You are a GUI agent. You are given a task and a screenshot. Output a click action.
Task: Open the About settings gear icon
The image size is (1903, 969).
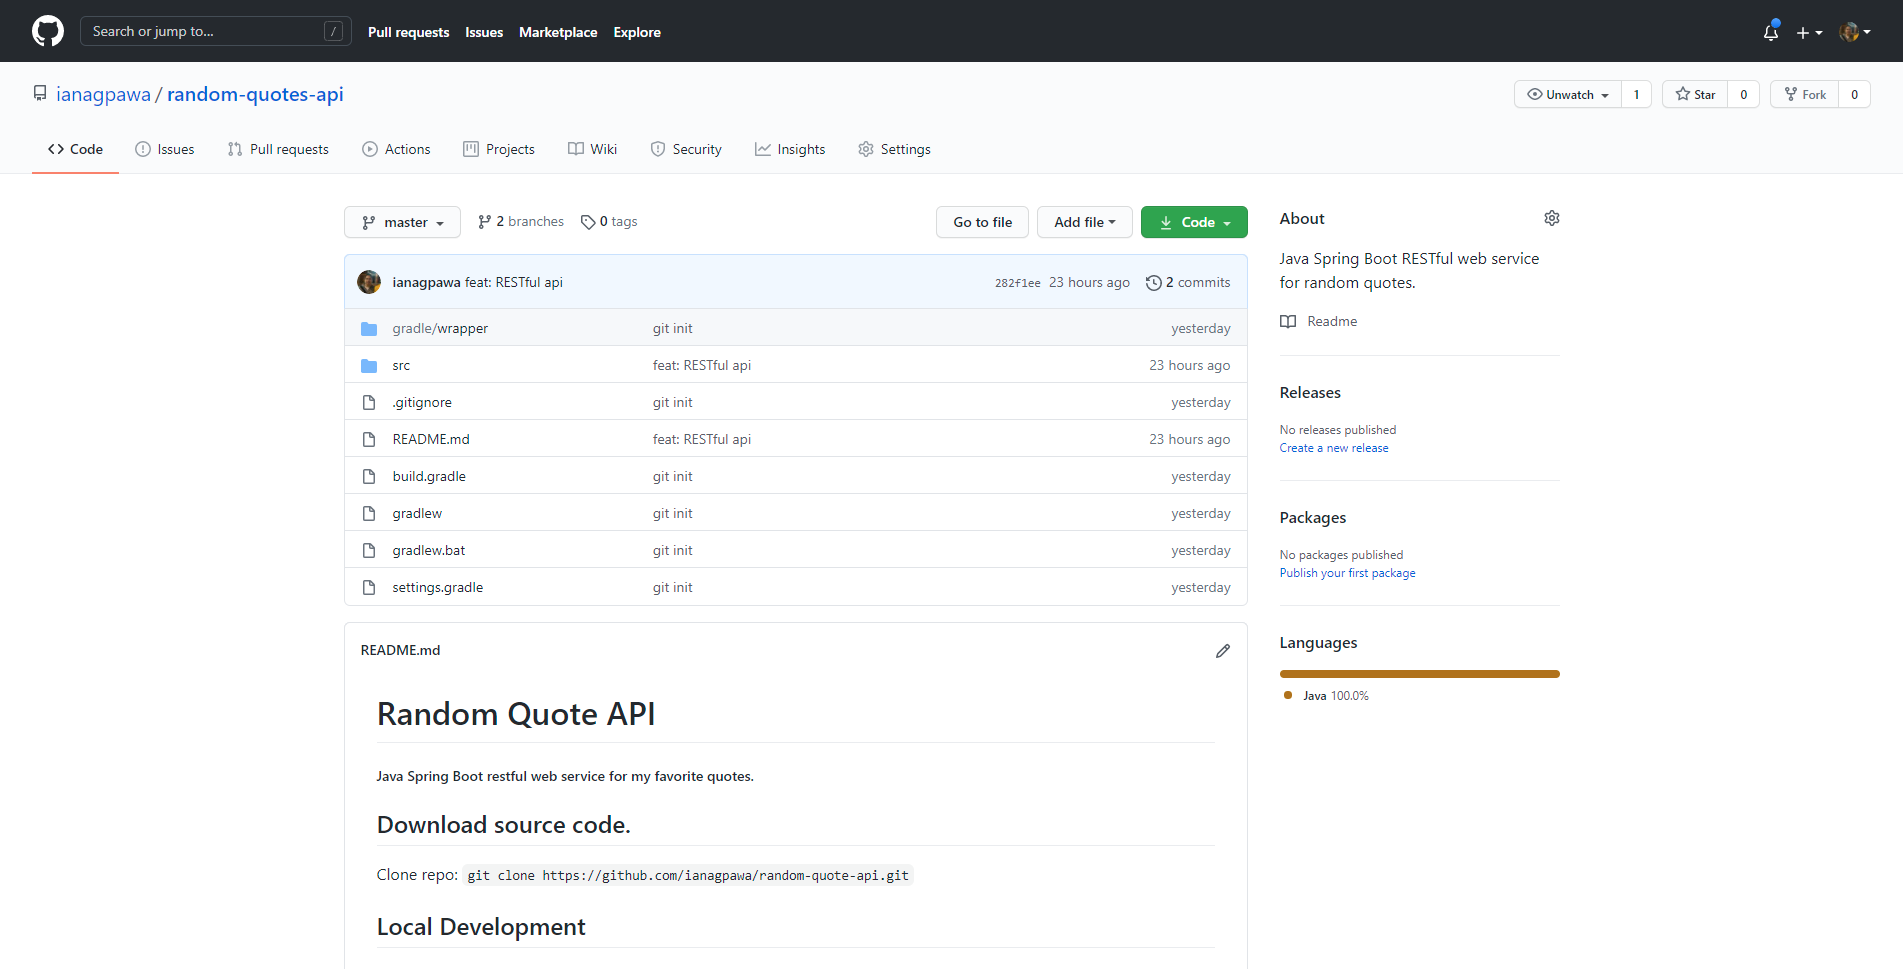1551,218
